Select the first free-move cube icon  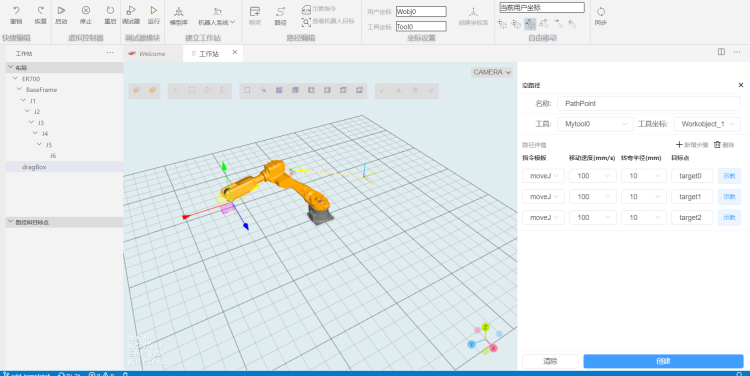(502, 23)
